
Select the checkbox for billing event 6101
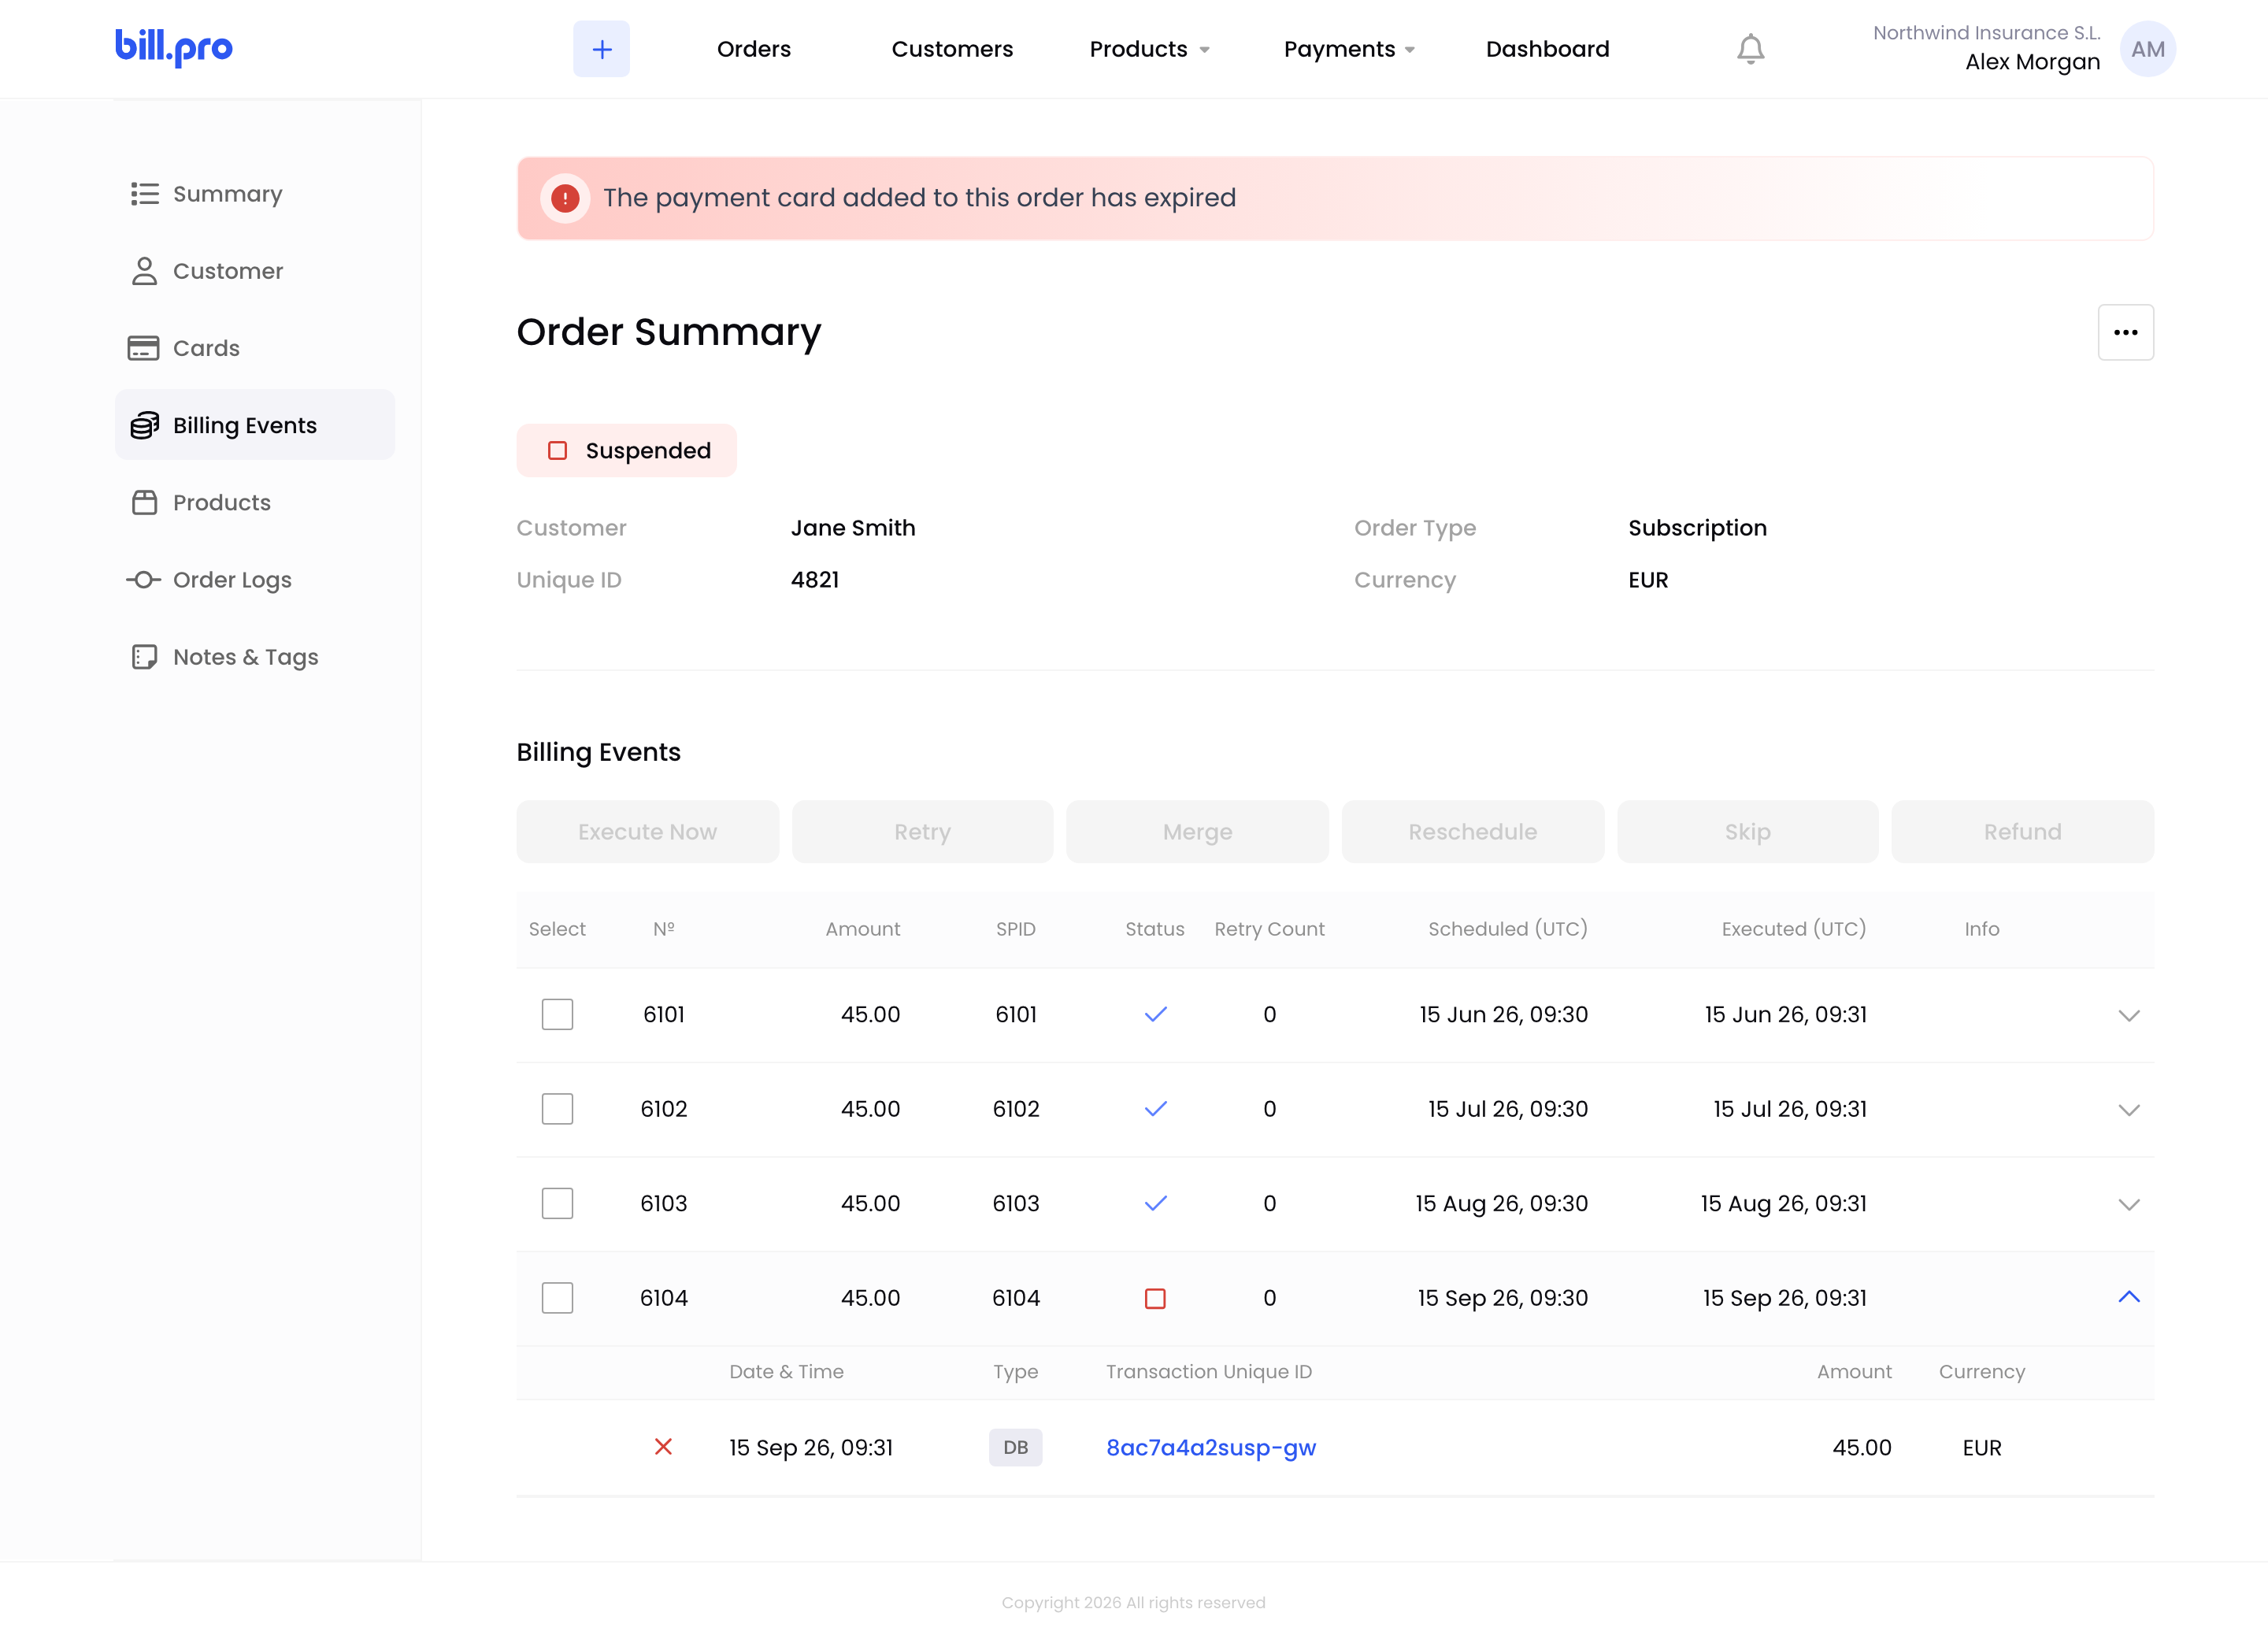(x=557, y=1014)
